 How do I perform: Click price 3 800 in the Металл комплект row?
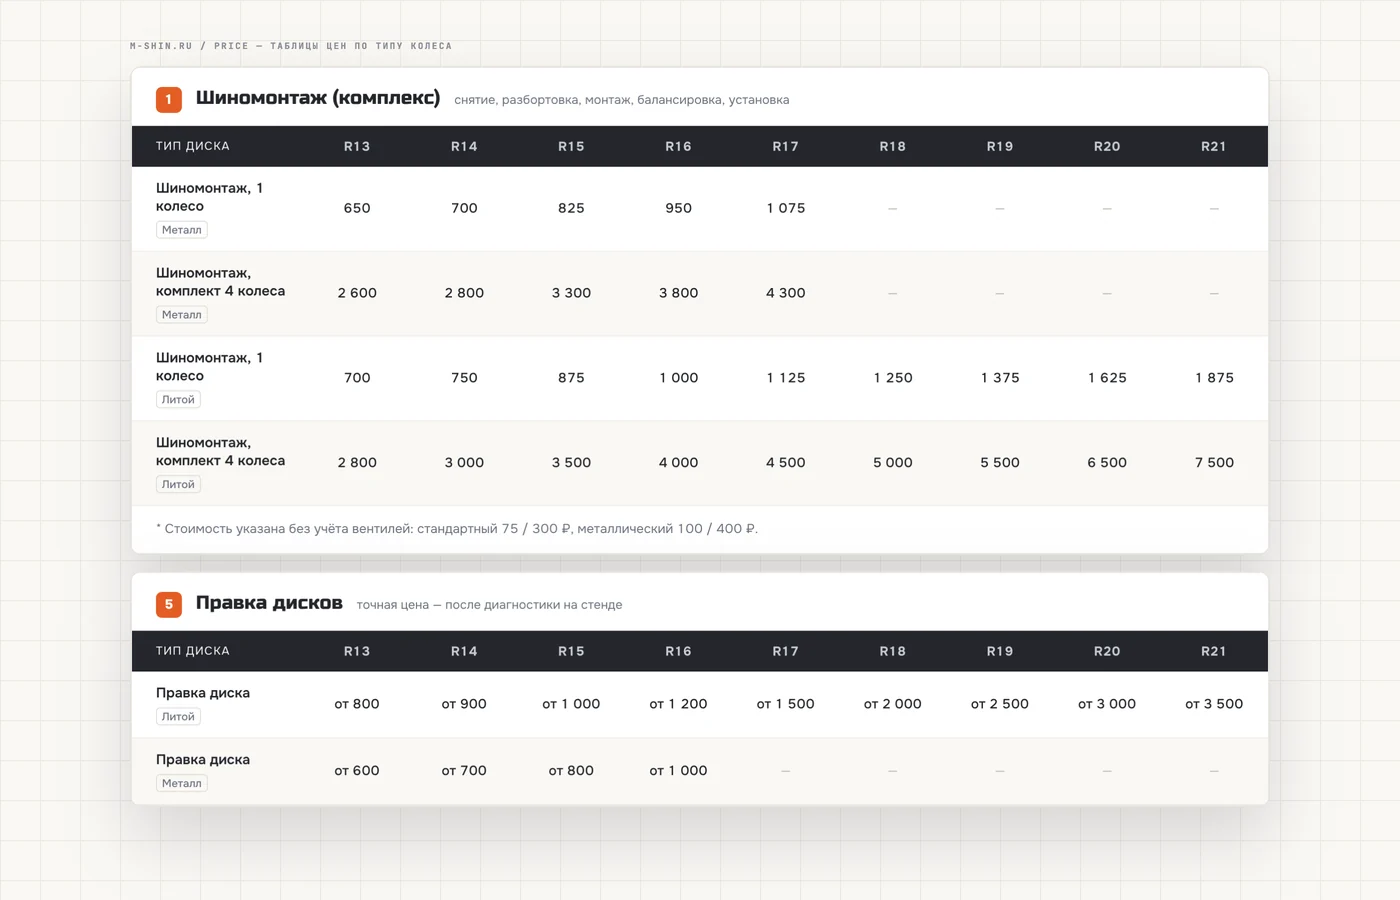678,293
